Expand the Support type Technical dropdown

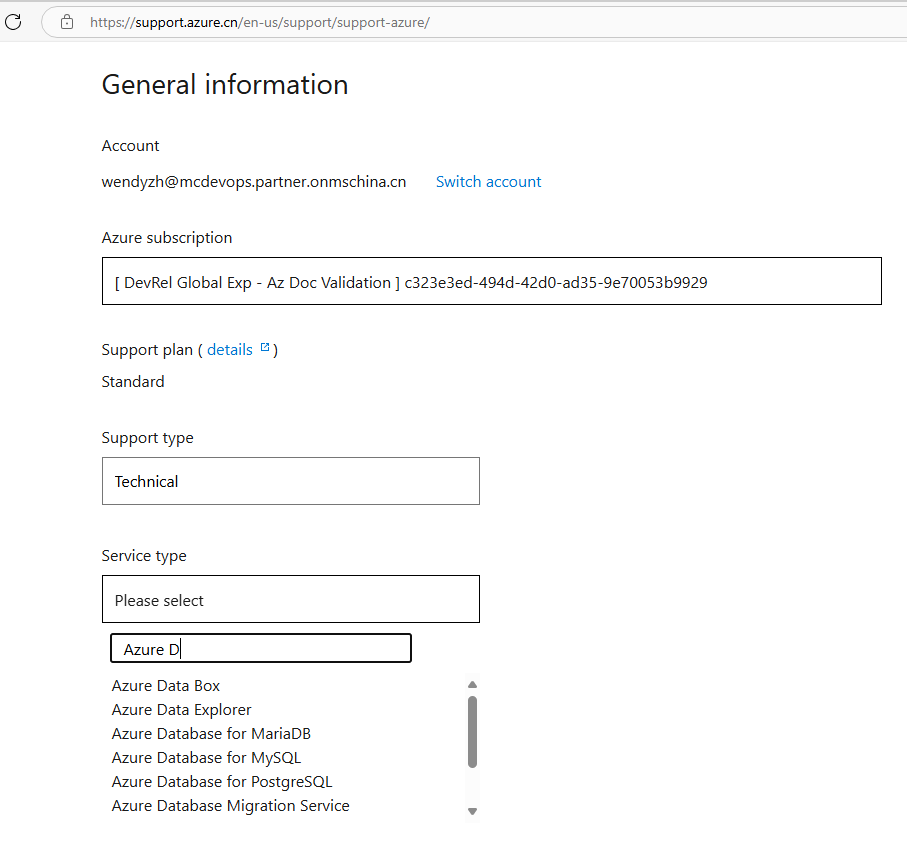[x=290, y=481]
